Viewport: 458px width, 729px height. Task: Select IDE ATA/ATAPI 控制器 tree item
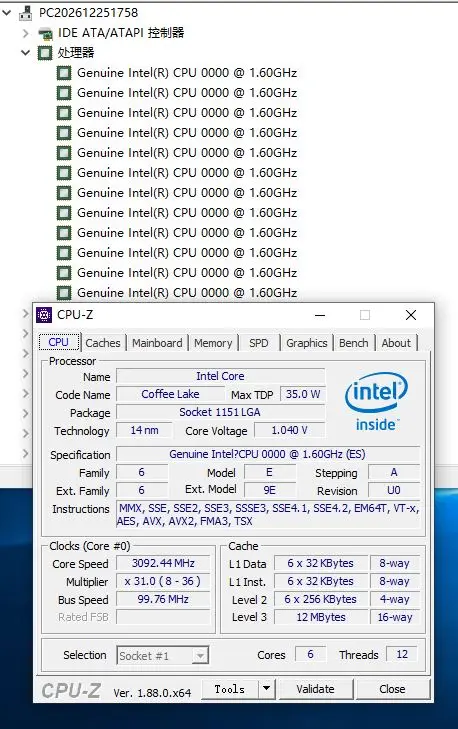coord(121,33)
